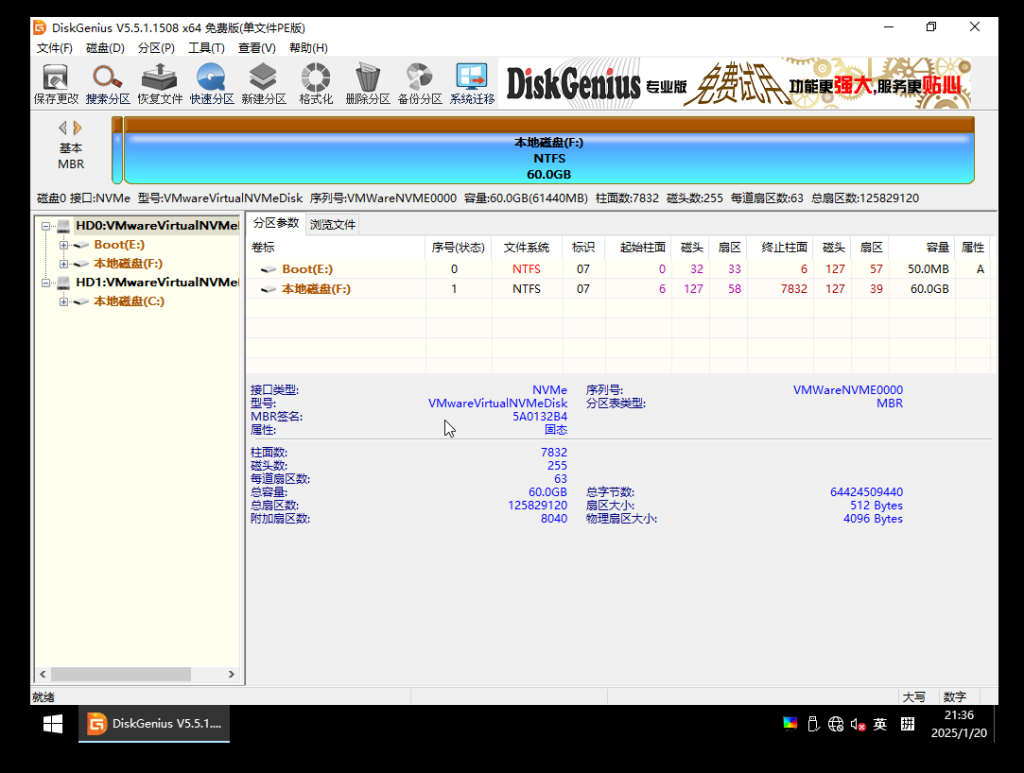Open the 备份分区 (Backup Partition) tool
Screen dimensions: 1024x773
click(419, 84)
